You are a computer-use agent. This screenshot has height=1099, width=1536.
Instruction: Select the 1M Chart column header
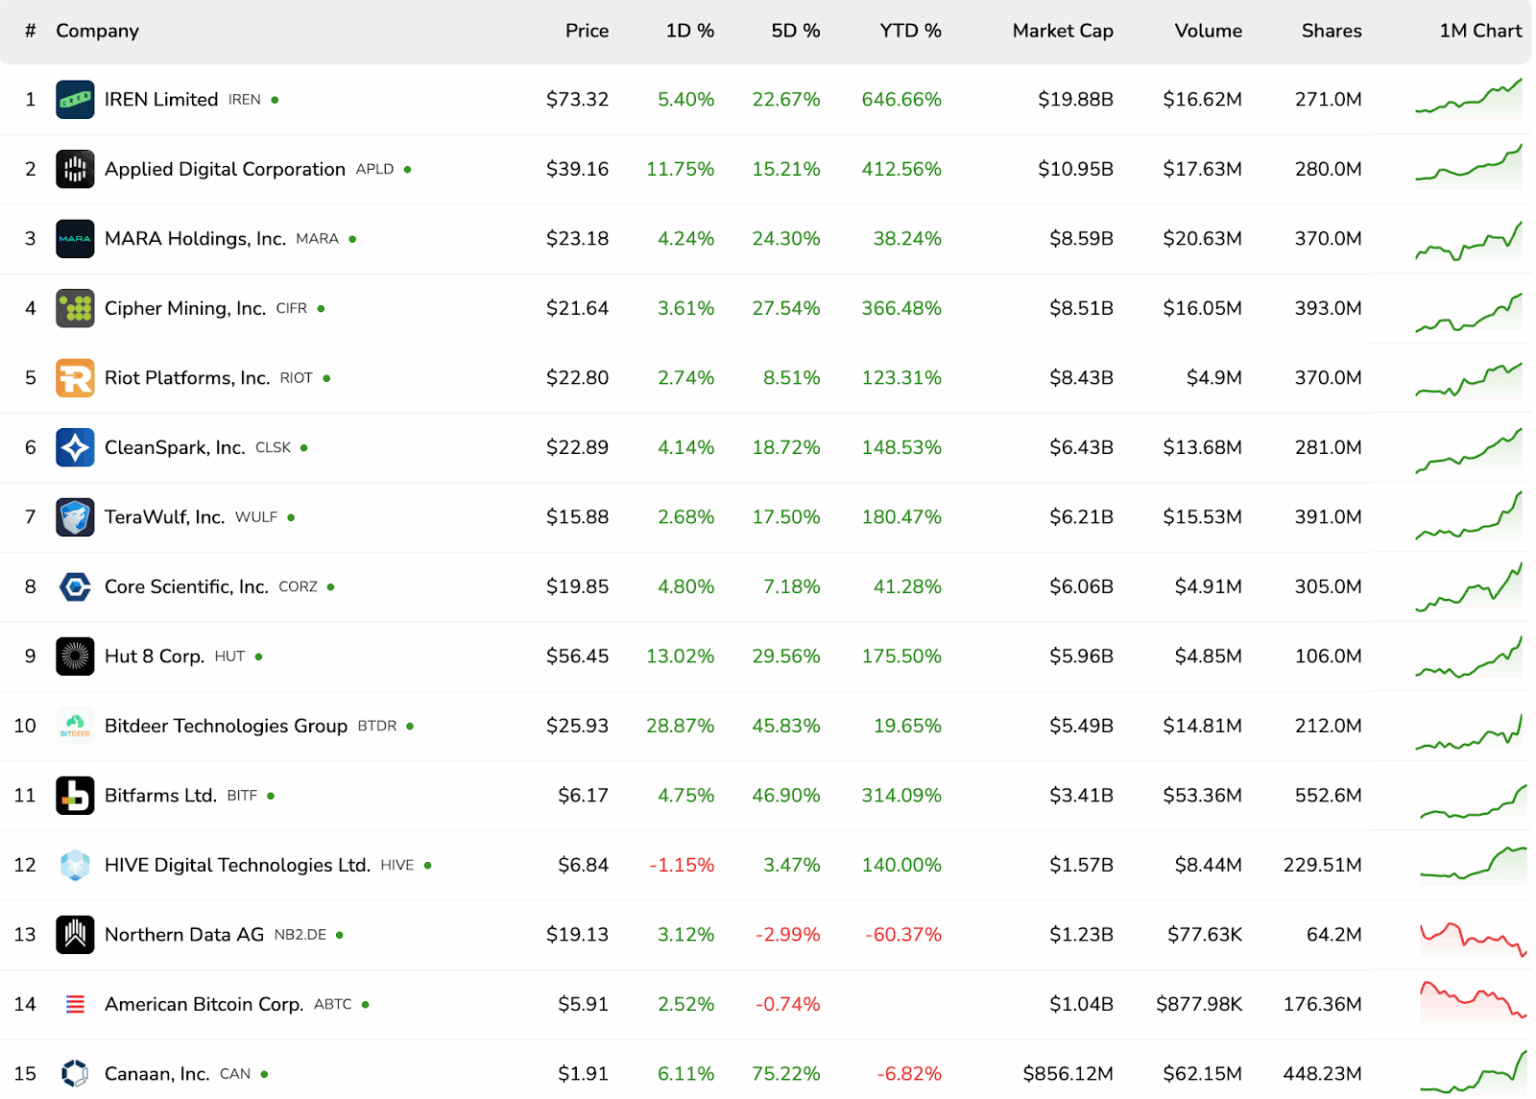pyautogui.click(x=1480, y=31)
